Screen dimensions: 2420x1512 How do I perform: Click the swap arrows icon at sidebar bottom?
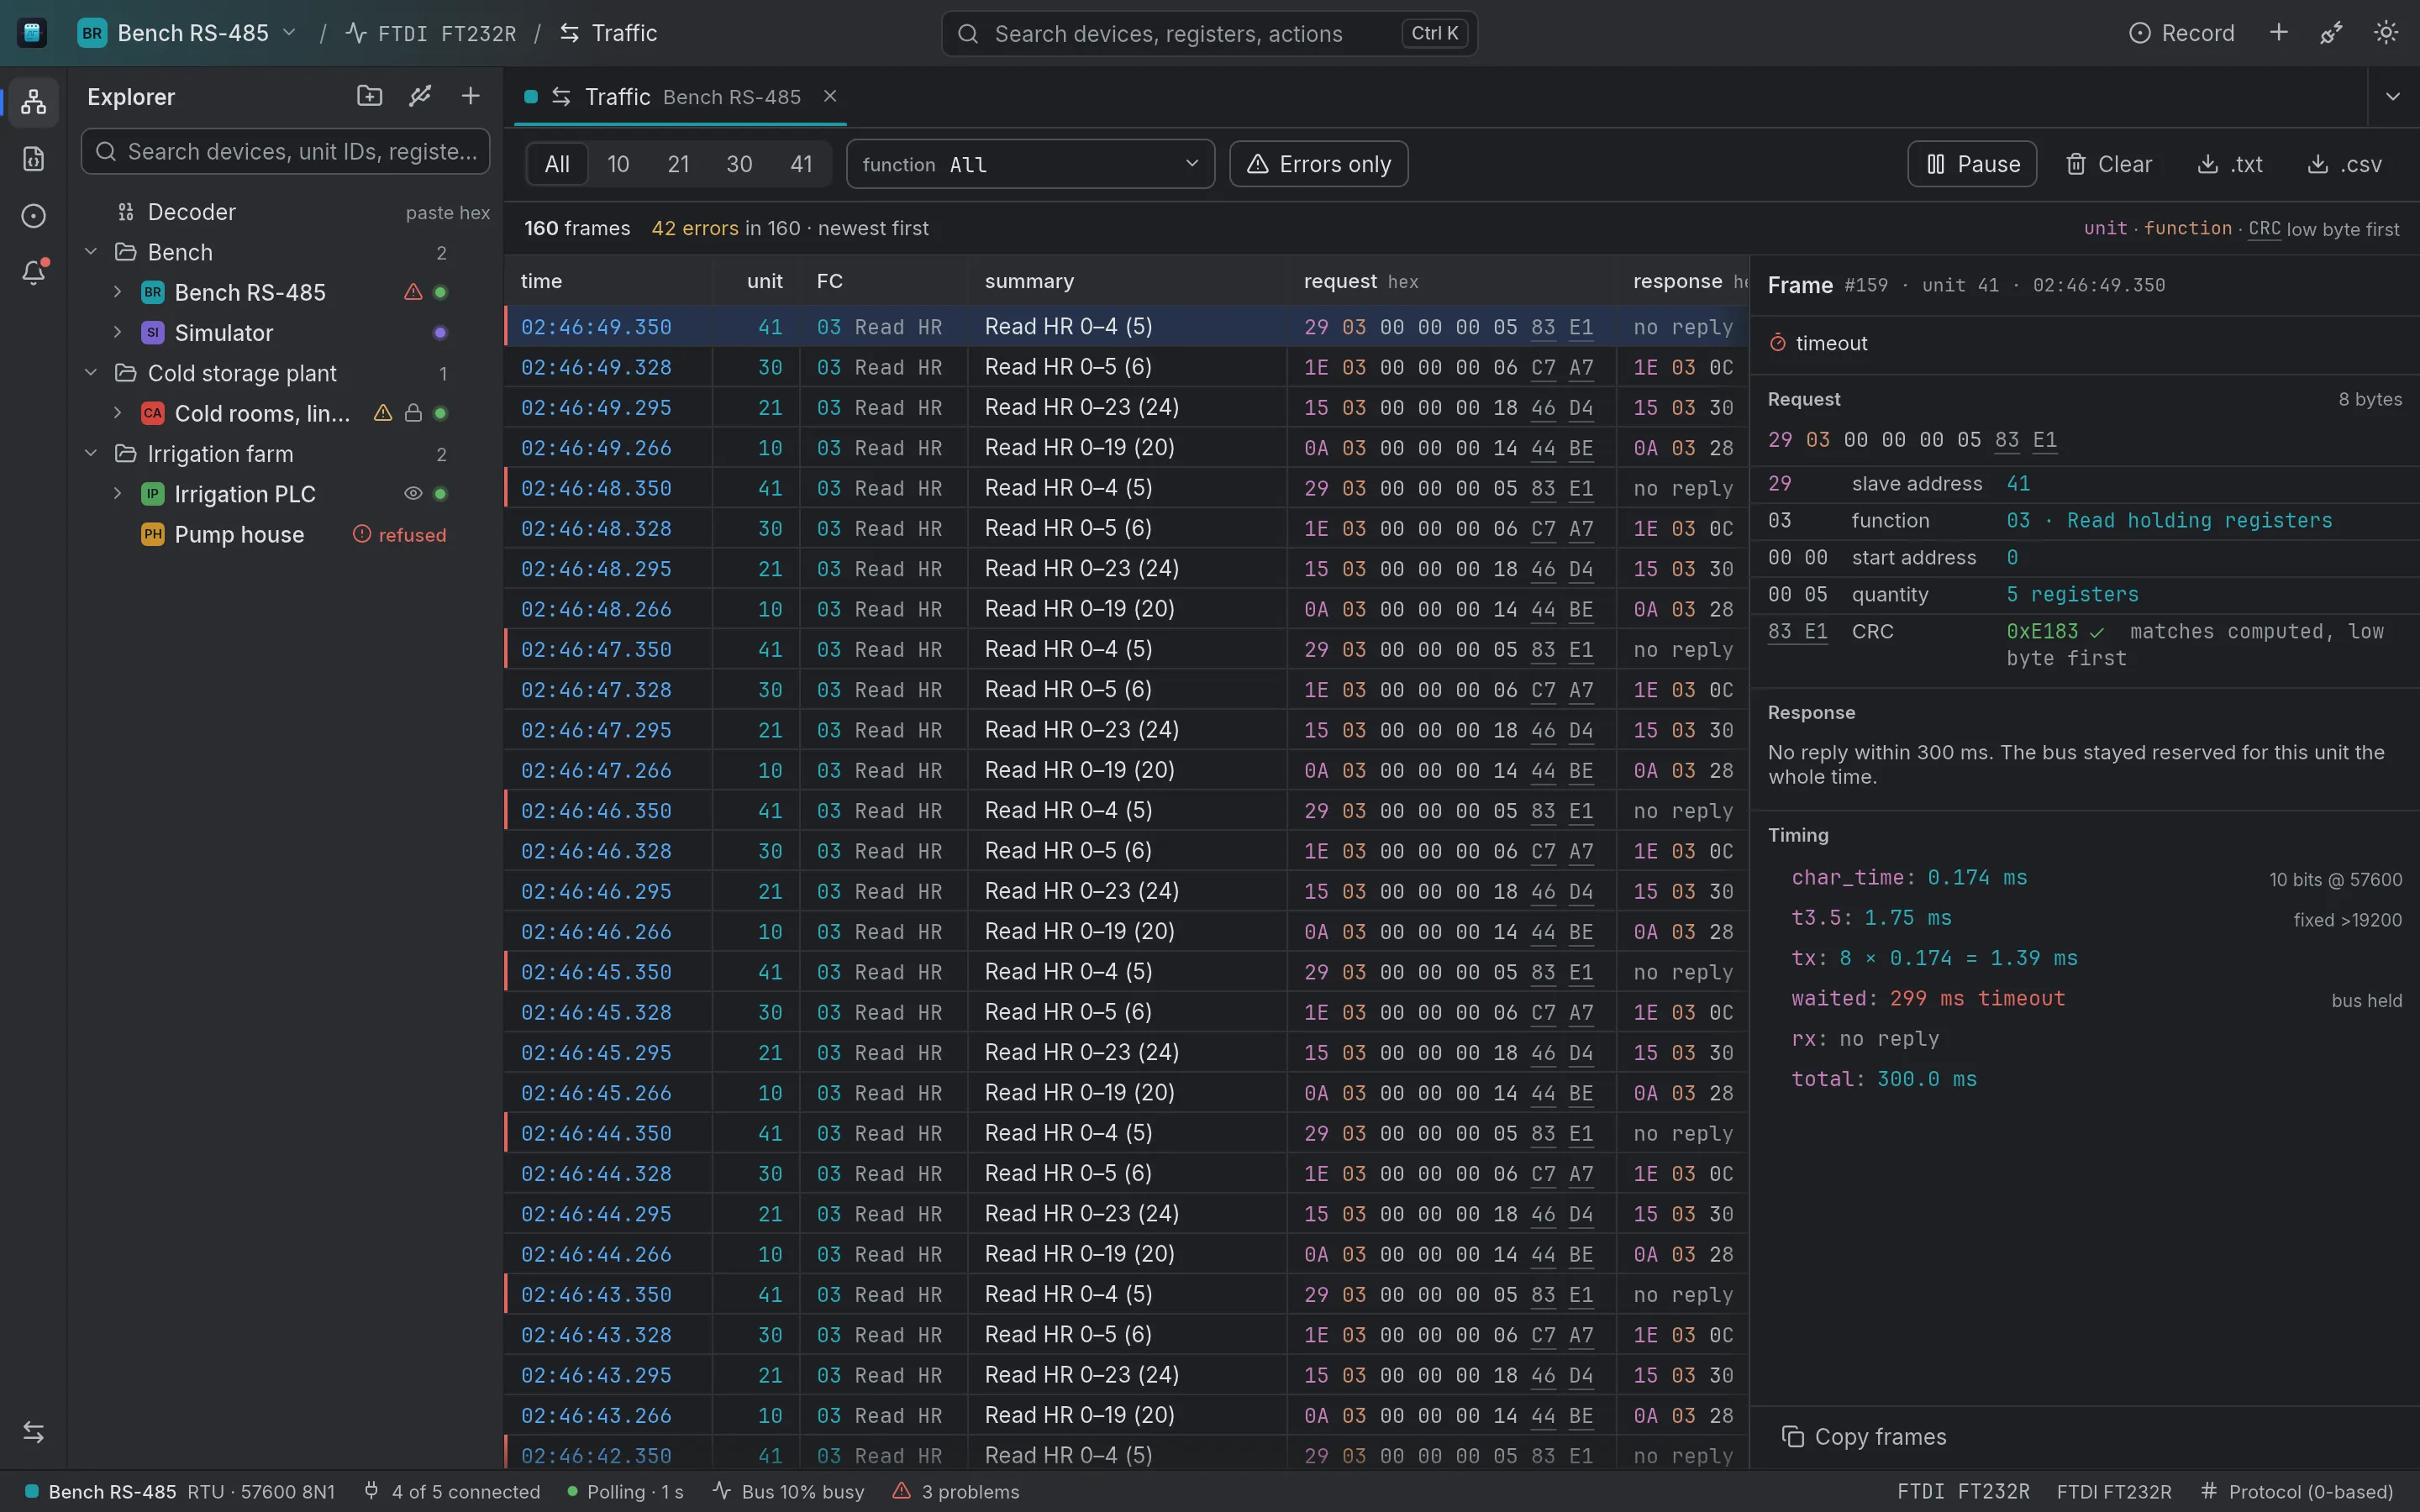[33, 1432]
